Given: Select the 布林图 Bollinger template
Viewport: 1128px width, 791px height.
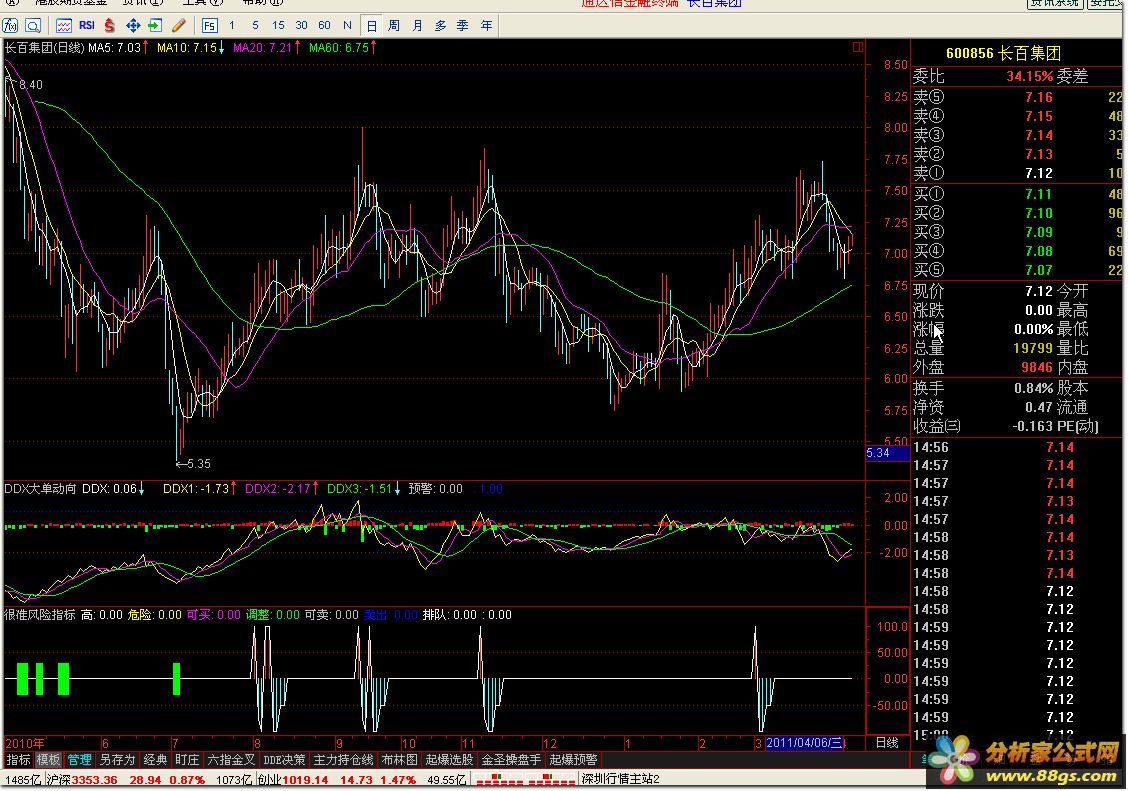Looking at the screenshot, I should [399, 759].
